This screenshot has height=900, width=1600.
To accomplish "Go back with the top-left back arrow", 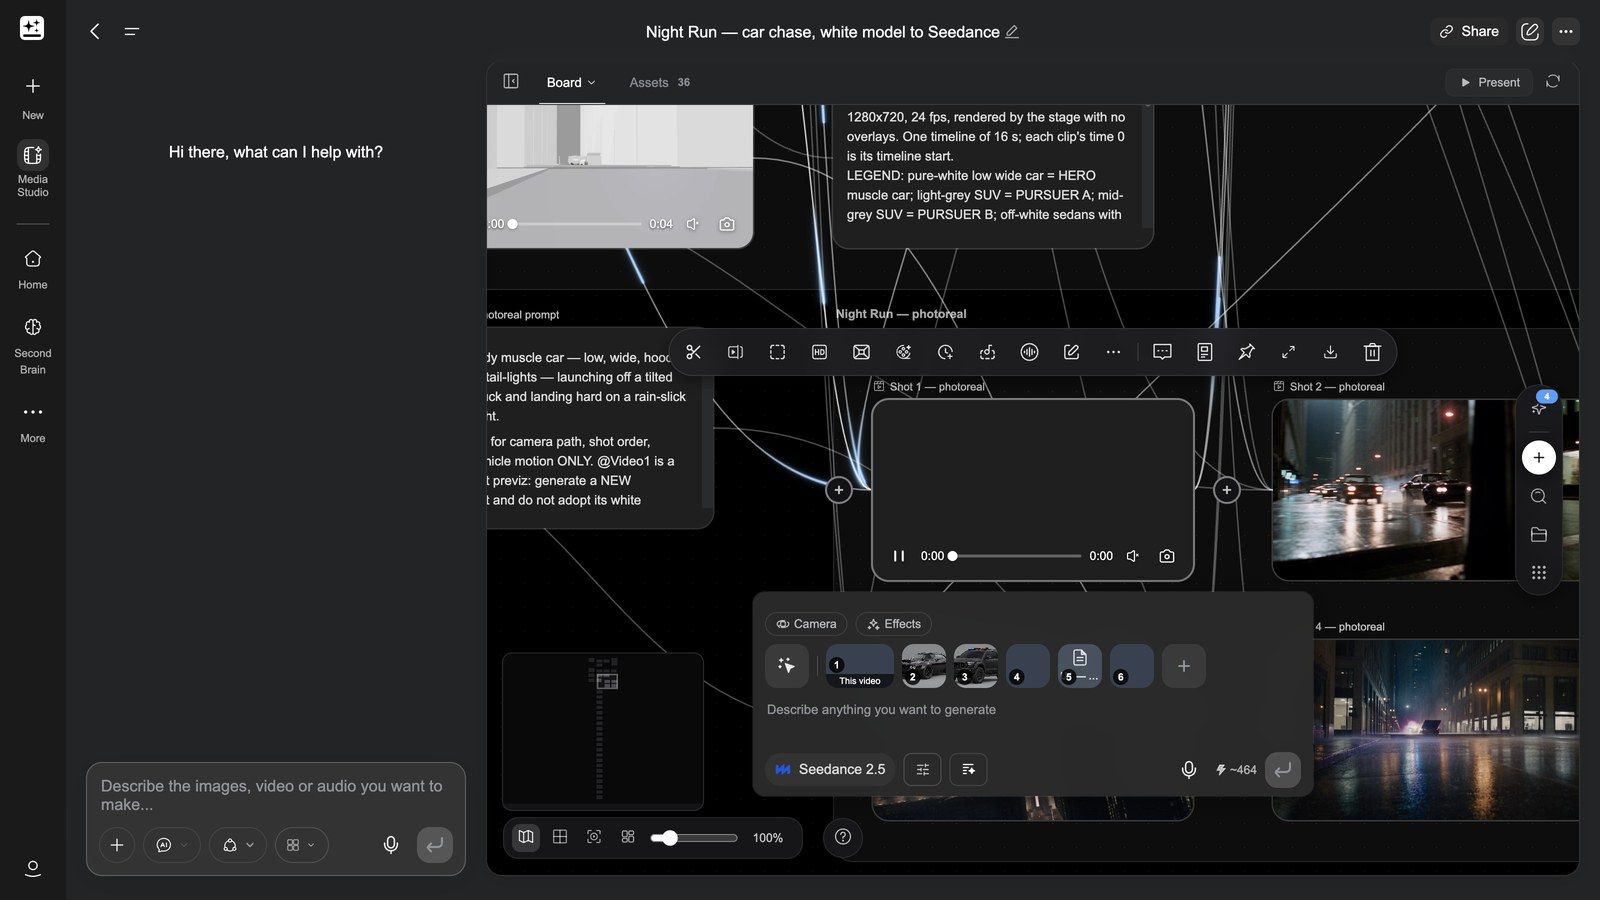I will (x=95, y=32).
